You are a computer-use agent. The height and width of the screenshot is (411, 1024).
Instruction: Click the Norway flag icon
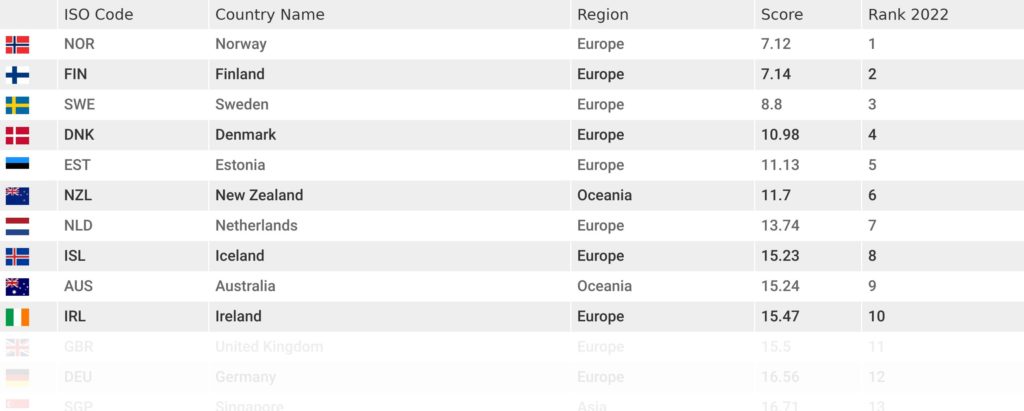(x=17, y=44)
